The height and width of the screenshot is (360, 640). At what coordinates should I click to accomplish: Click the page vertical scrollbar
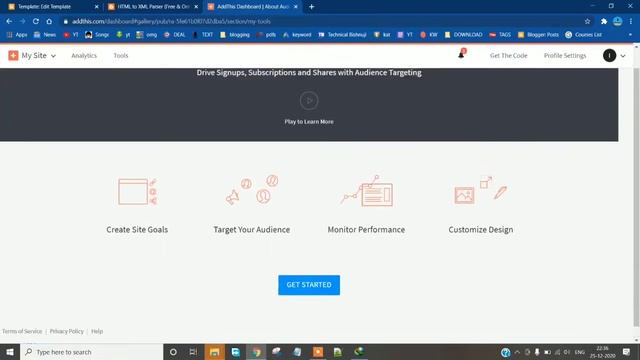pos(636,196)
